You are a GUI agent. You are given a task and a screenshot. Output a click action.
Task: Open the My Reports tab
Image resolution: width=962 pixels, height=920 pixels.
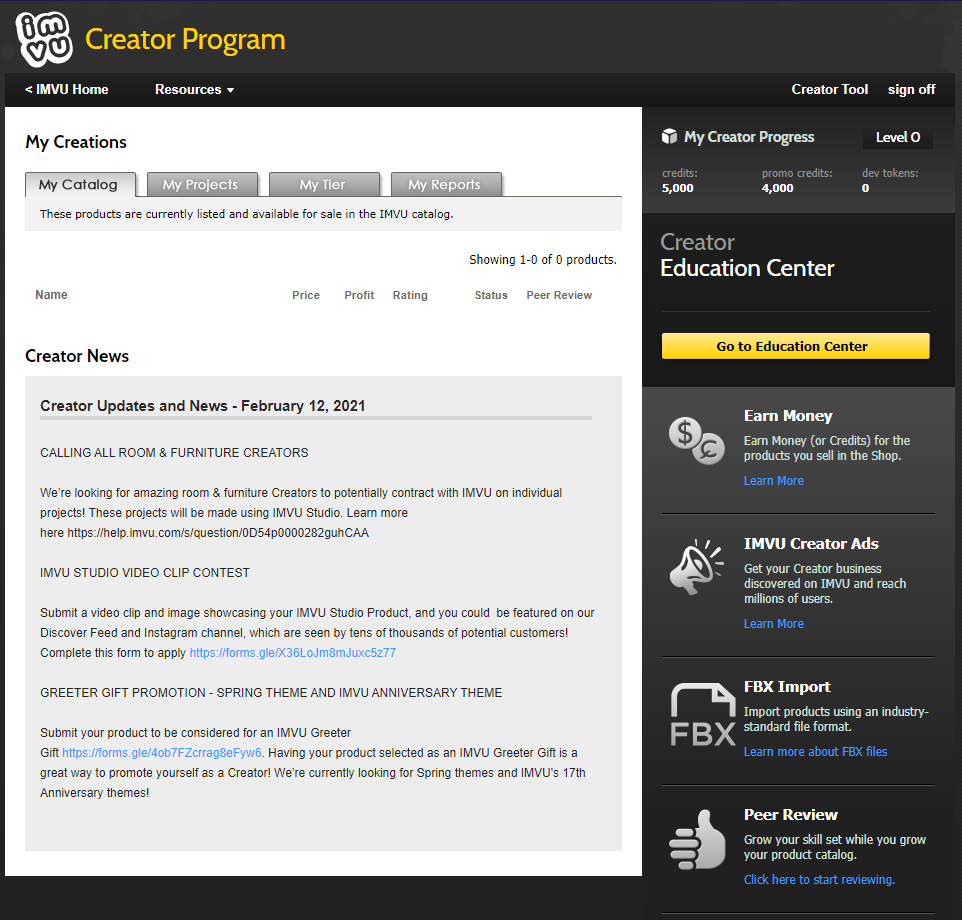(446, 185)
